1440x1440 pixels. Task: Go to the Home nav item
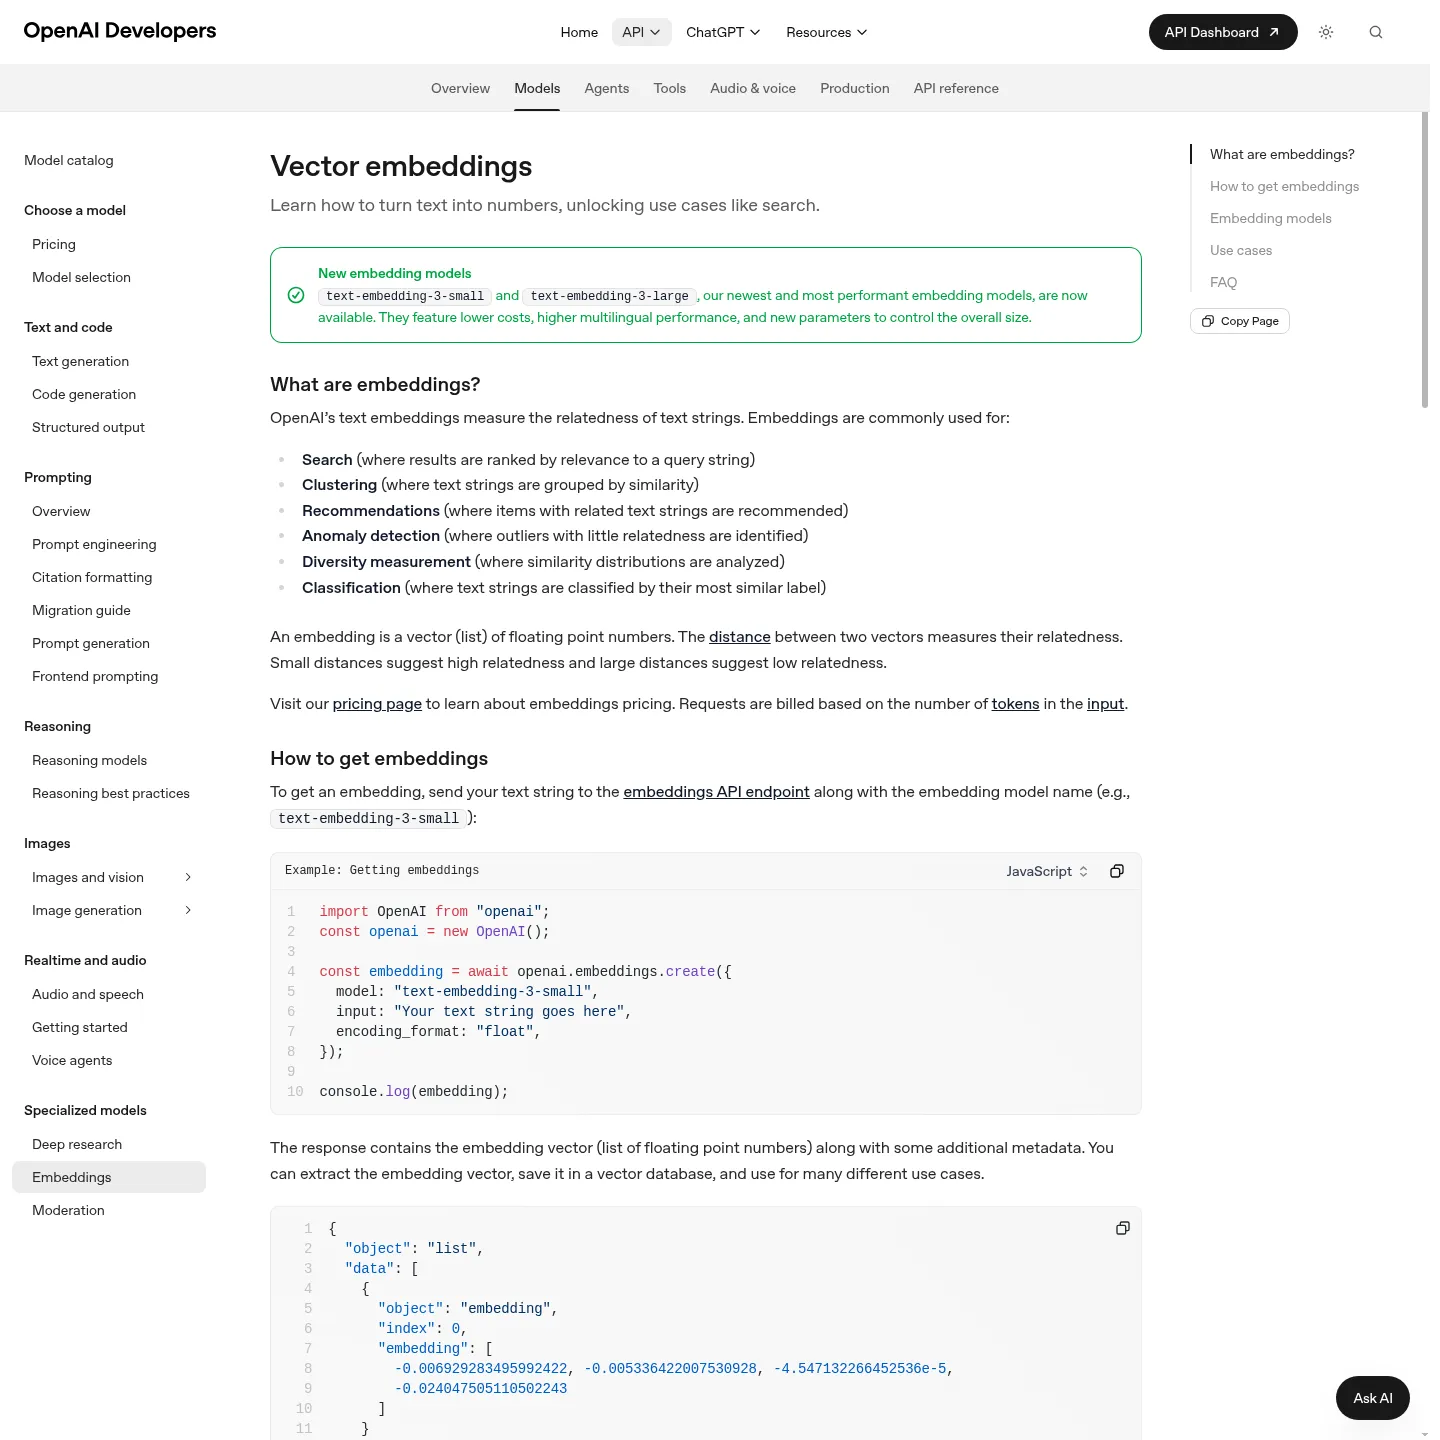(579, 32)
